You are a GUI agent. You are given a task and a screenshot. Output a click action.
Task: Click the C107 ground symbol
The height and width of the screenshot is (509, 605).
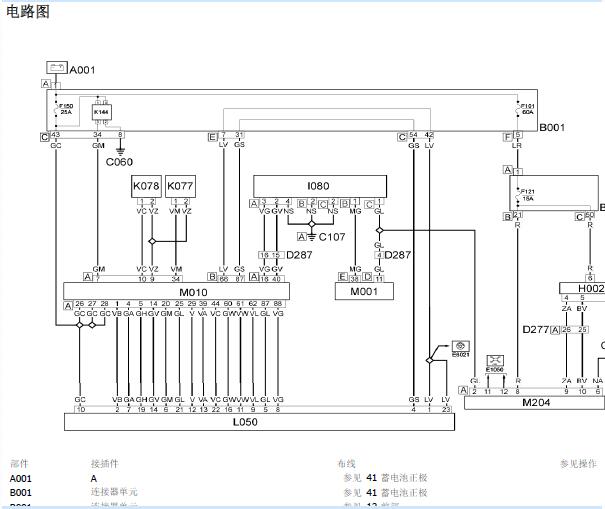(312, 237)
